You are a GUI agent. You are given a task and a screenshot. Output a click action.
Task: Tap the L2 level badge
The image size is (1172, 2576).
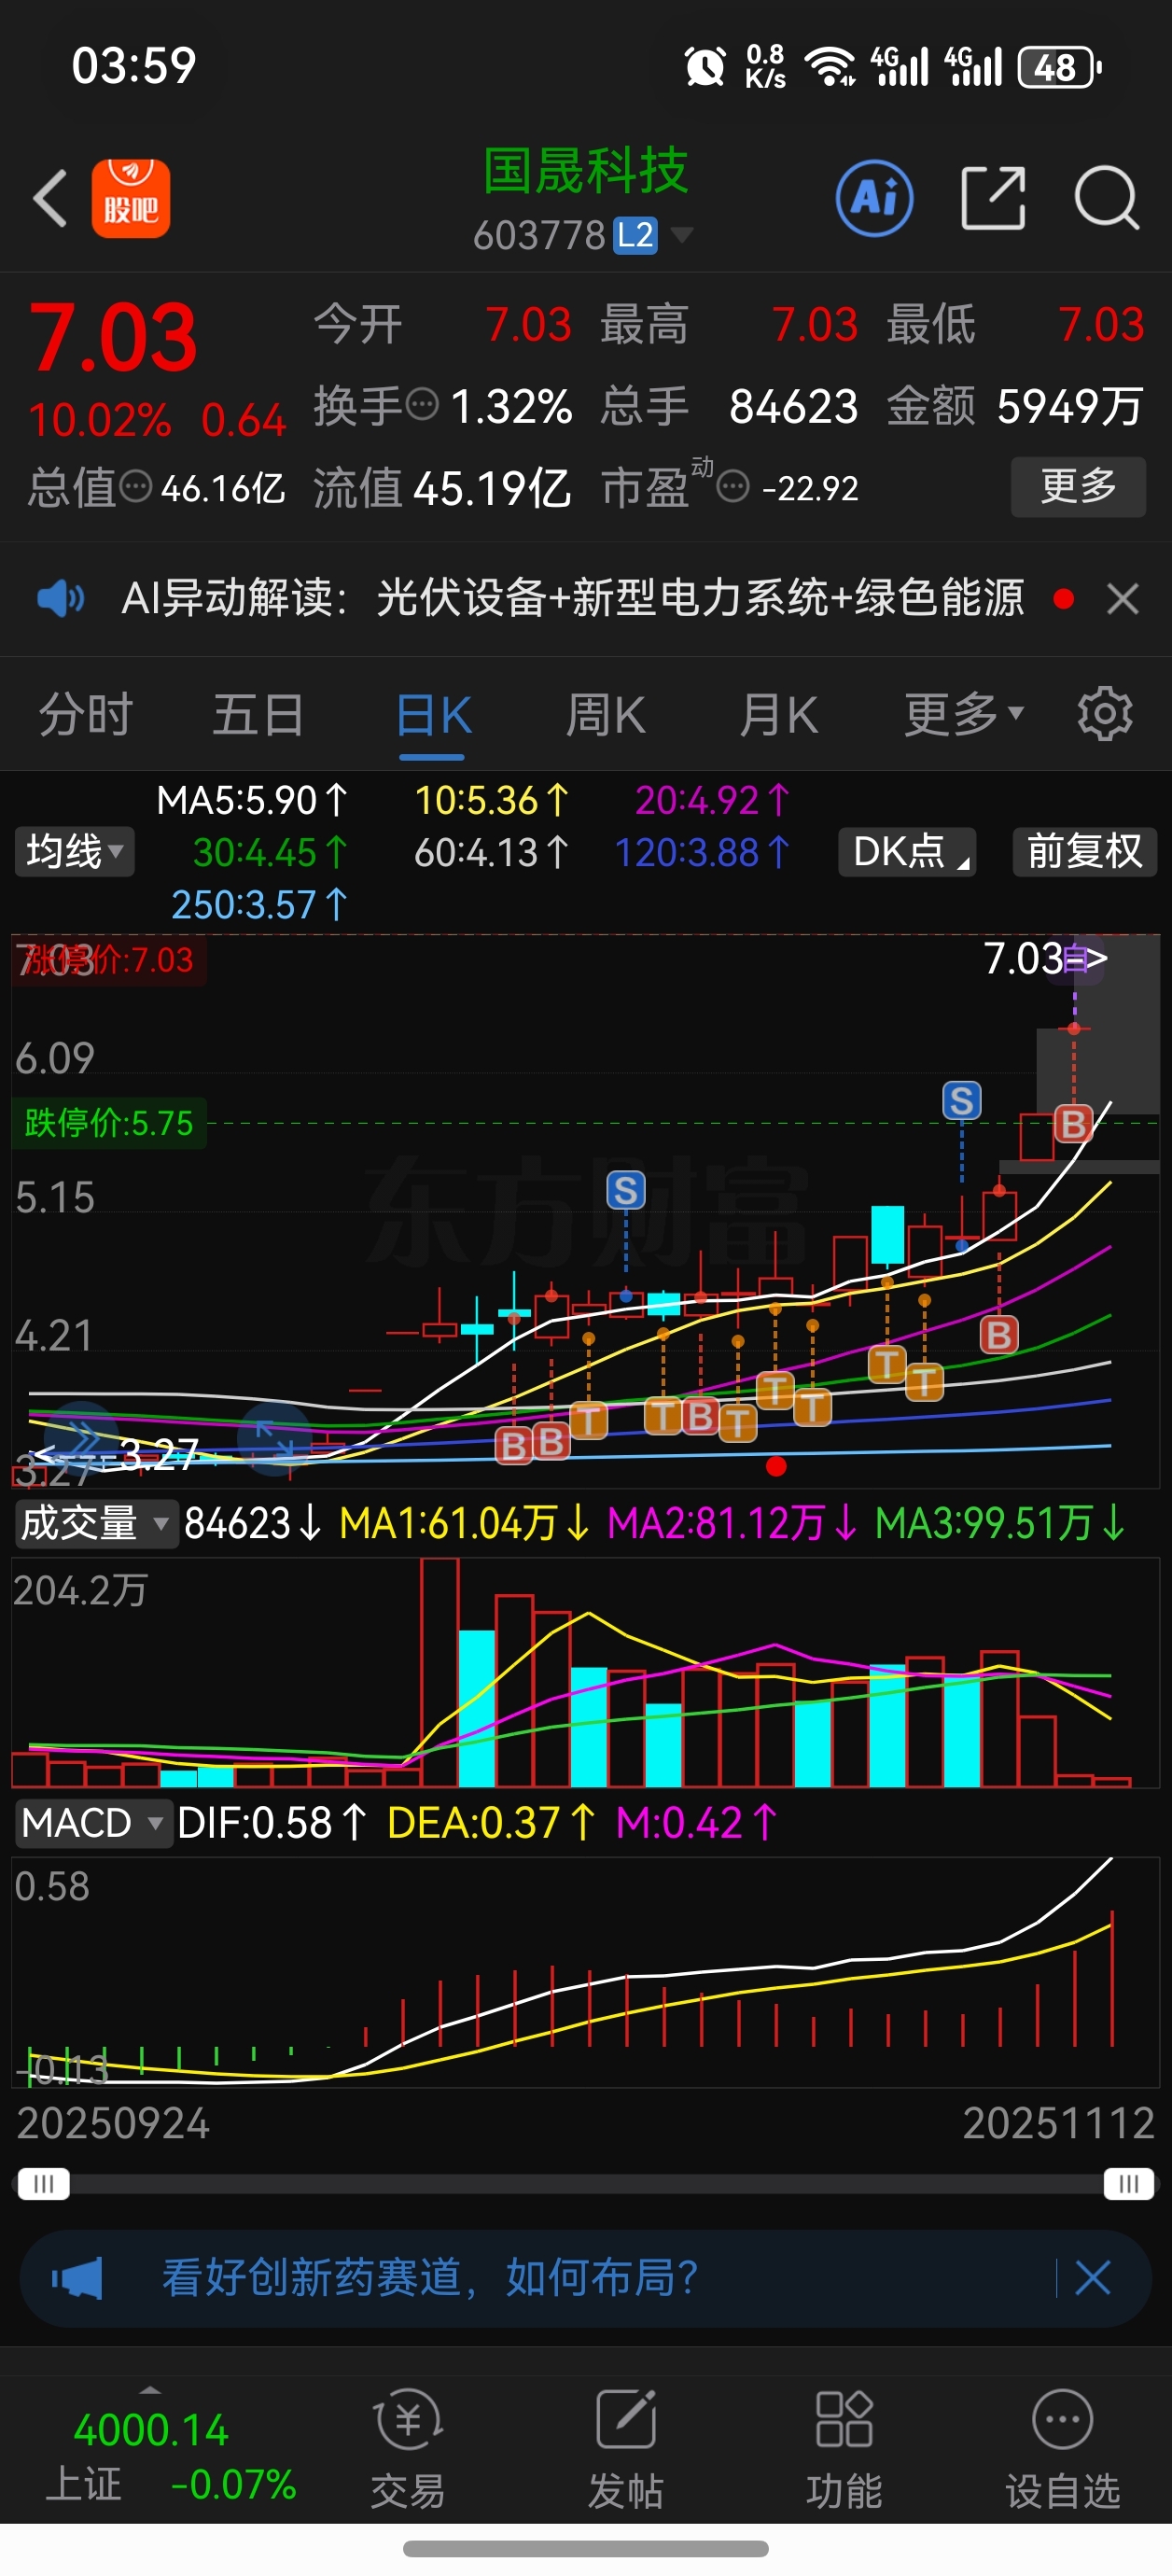point(635,235)
